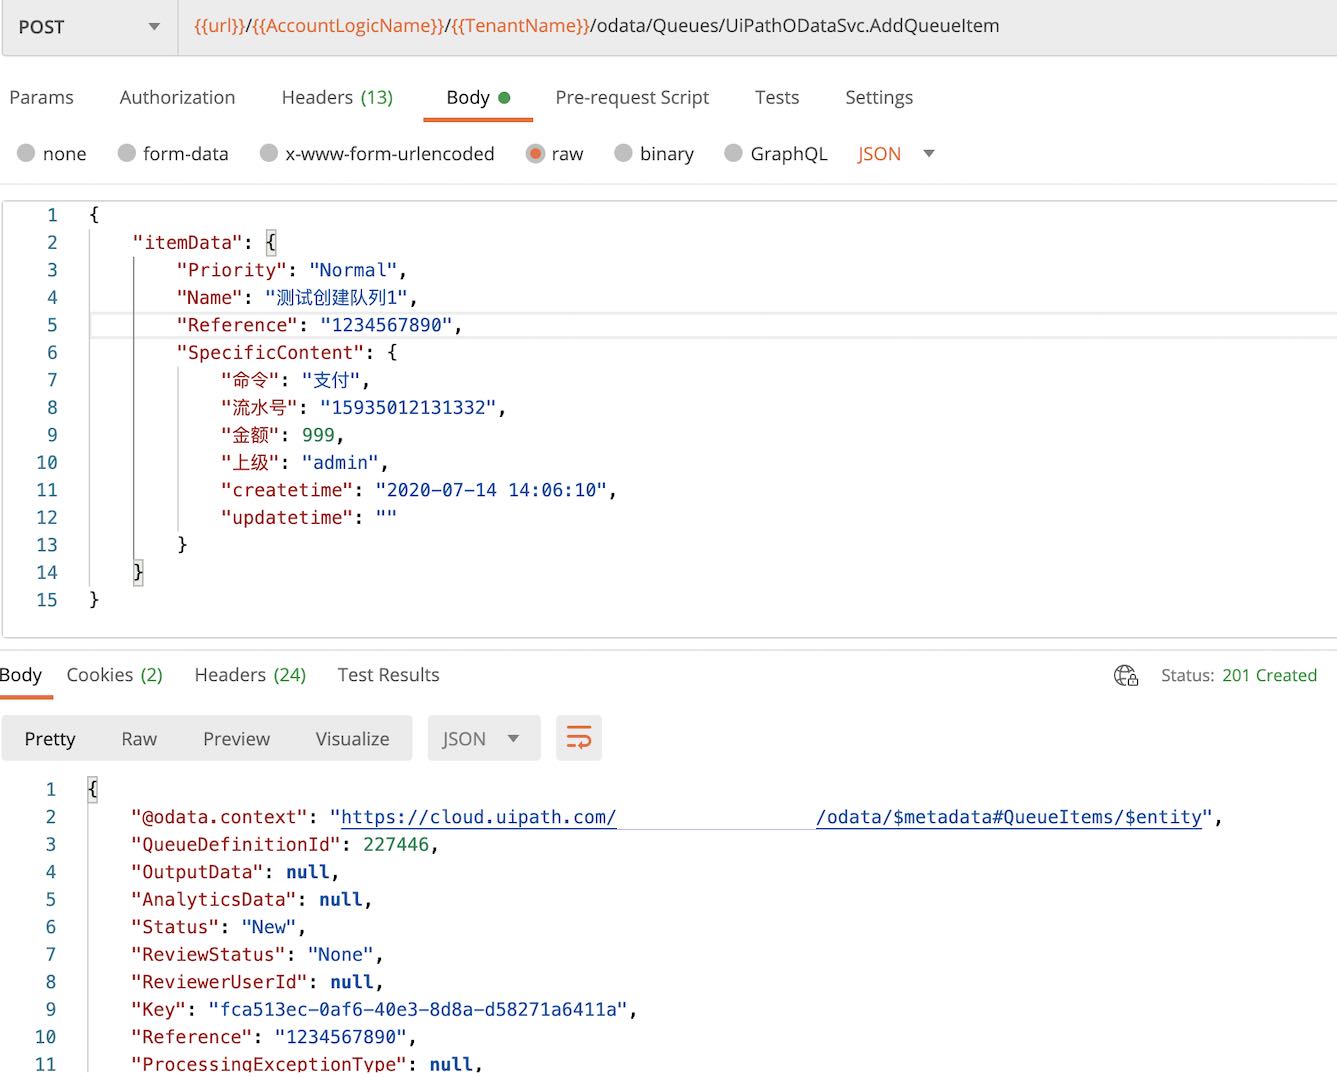Click the Visualize response view button
1337x1077 pixels.
[x=352, y=739]
